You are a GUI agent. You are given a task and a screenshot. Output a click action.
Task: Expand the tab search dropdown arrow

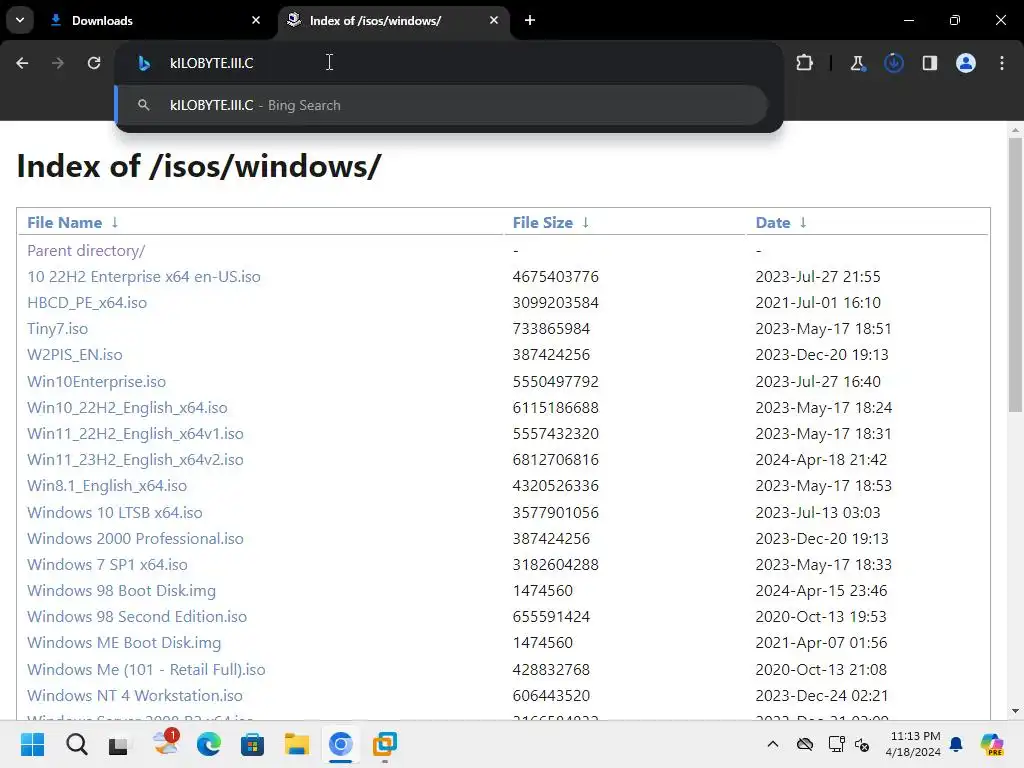20,20
